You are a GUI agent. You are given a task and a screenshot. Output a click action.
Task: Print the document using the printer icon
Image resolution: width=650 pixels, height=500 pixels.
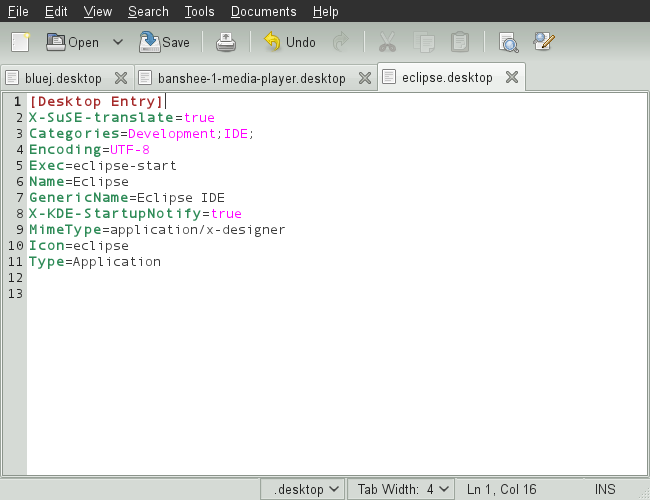tap(226, 42)
